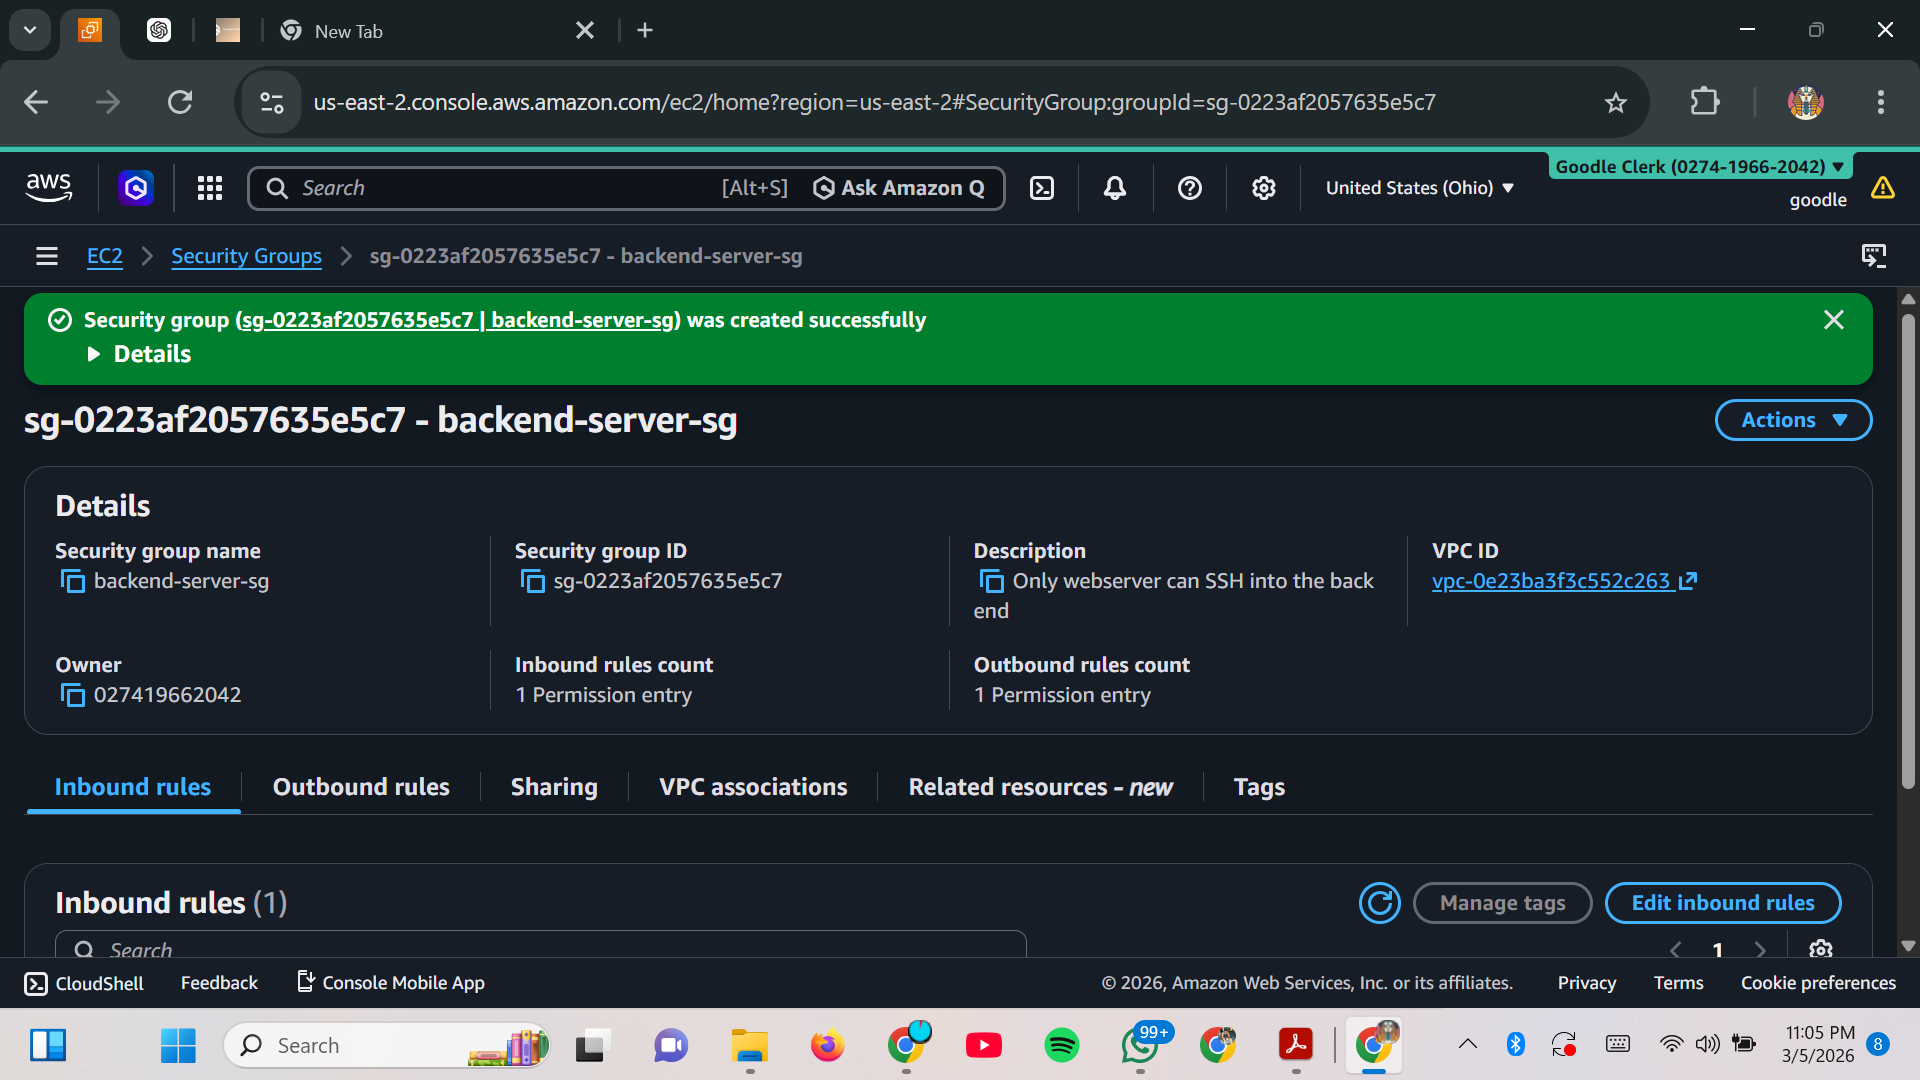View site information icon in address bar
The image size is (1920, 1080).
click(x=271, y=102)
